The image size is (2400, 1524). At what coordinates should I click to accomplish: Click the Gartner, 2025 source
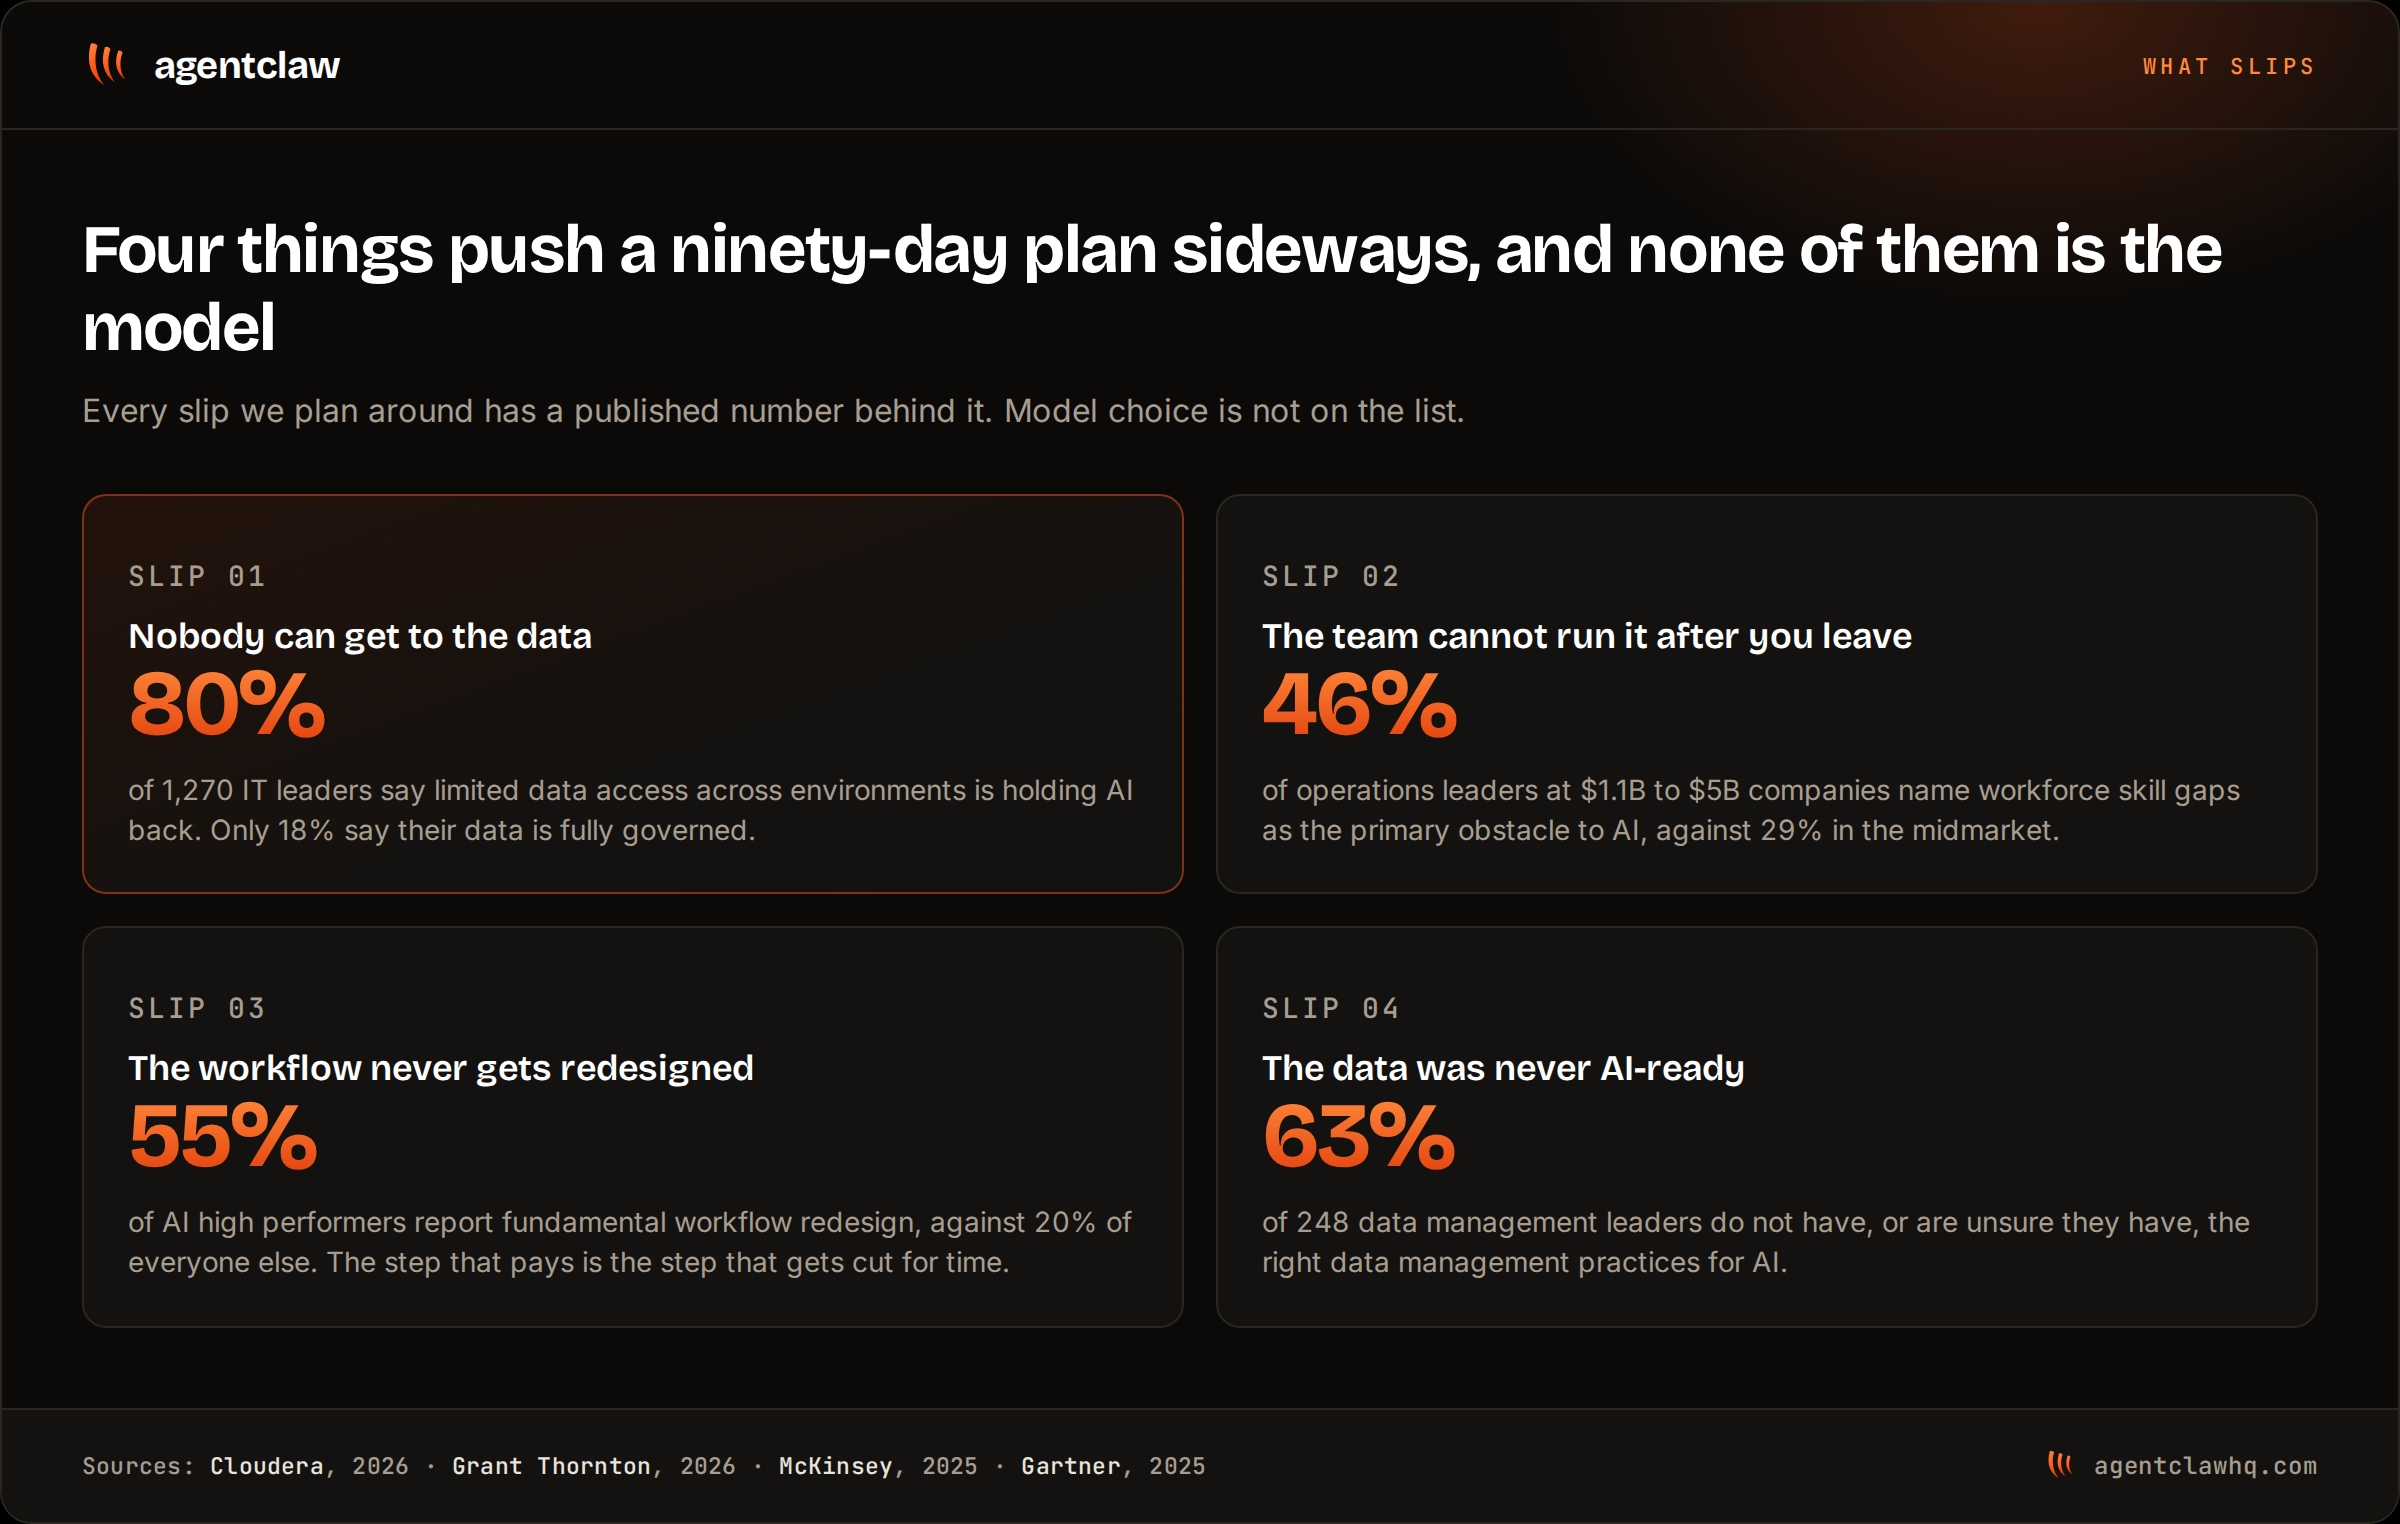coord(1113,1466)
